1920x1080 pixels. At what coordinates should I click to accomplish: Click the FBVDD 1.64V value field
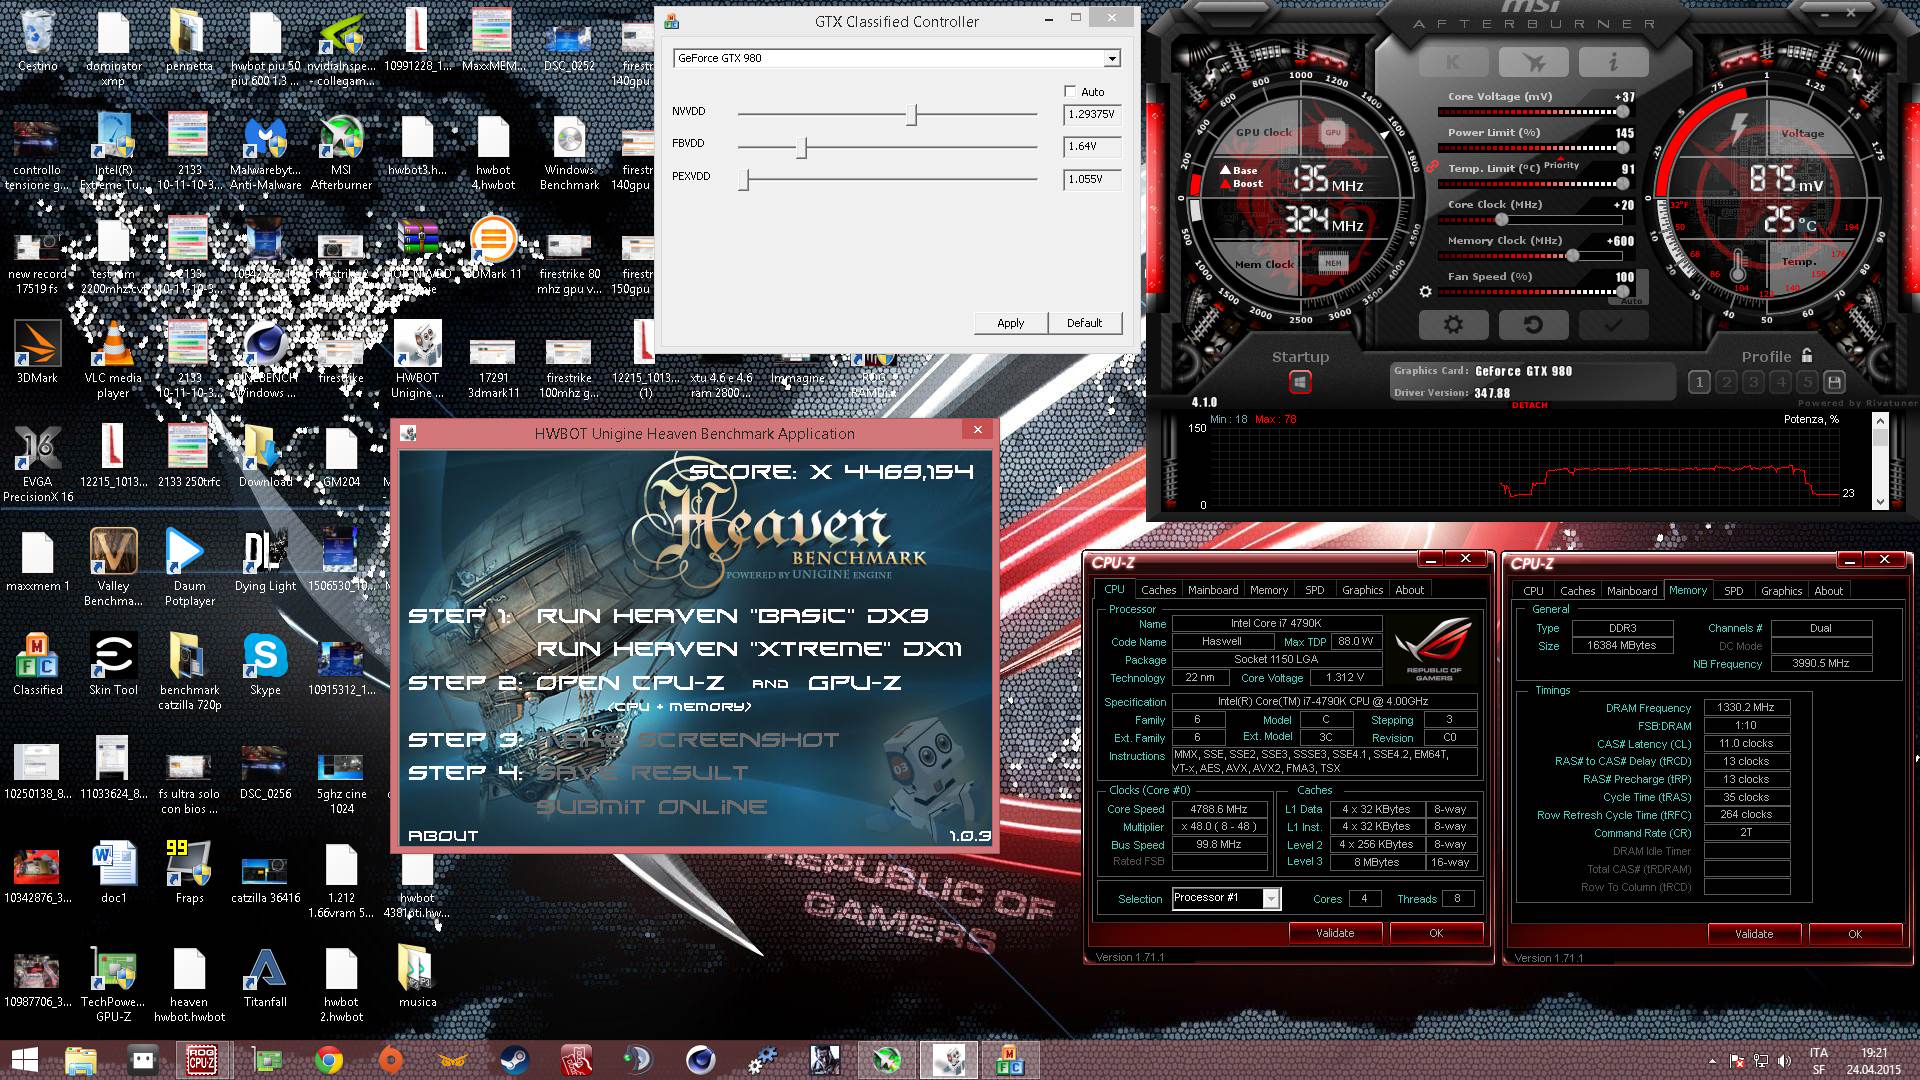pyautogui.click(x=1092, y=146)
